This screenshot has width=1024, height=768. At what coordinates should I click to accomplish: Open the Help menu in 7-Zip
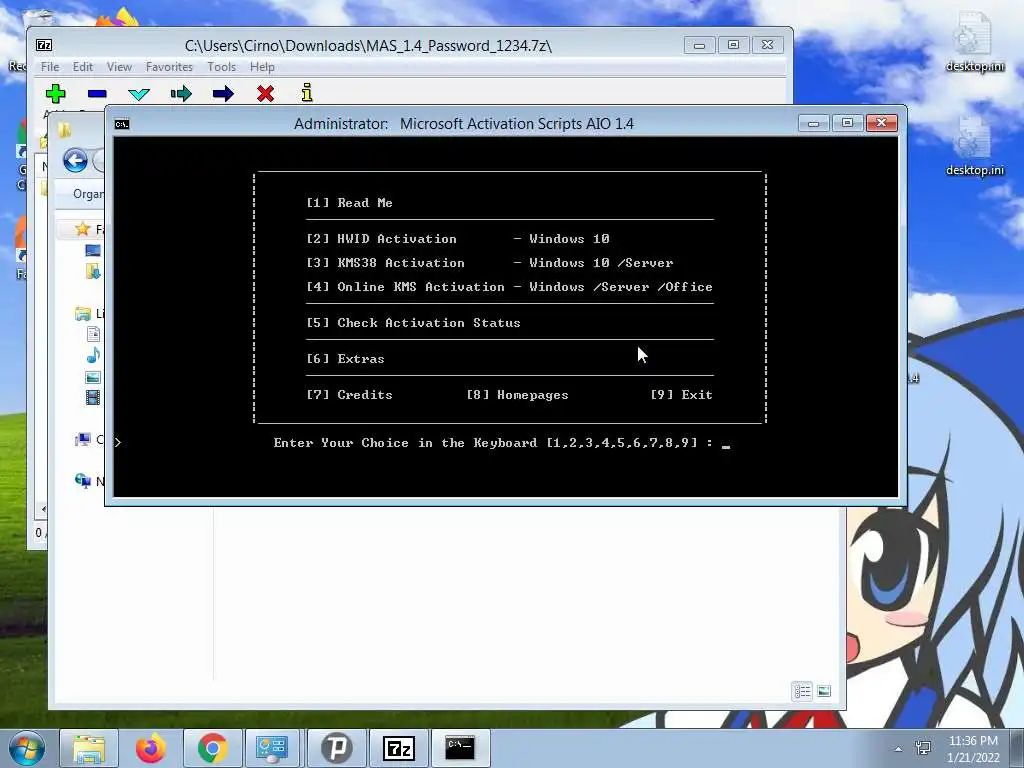262,67
